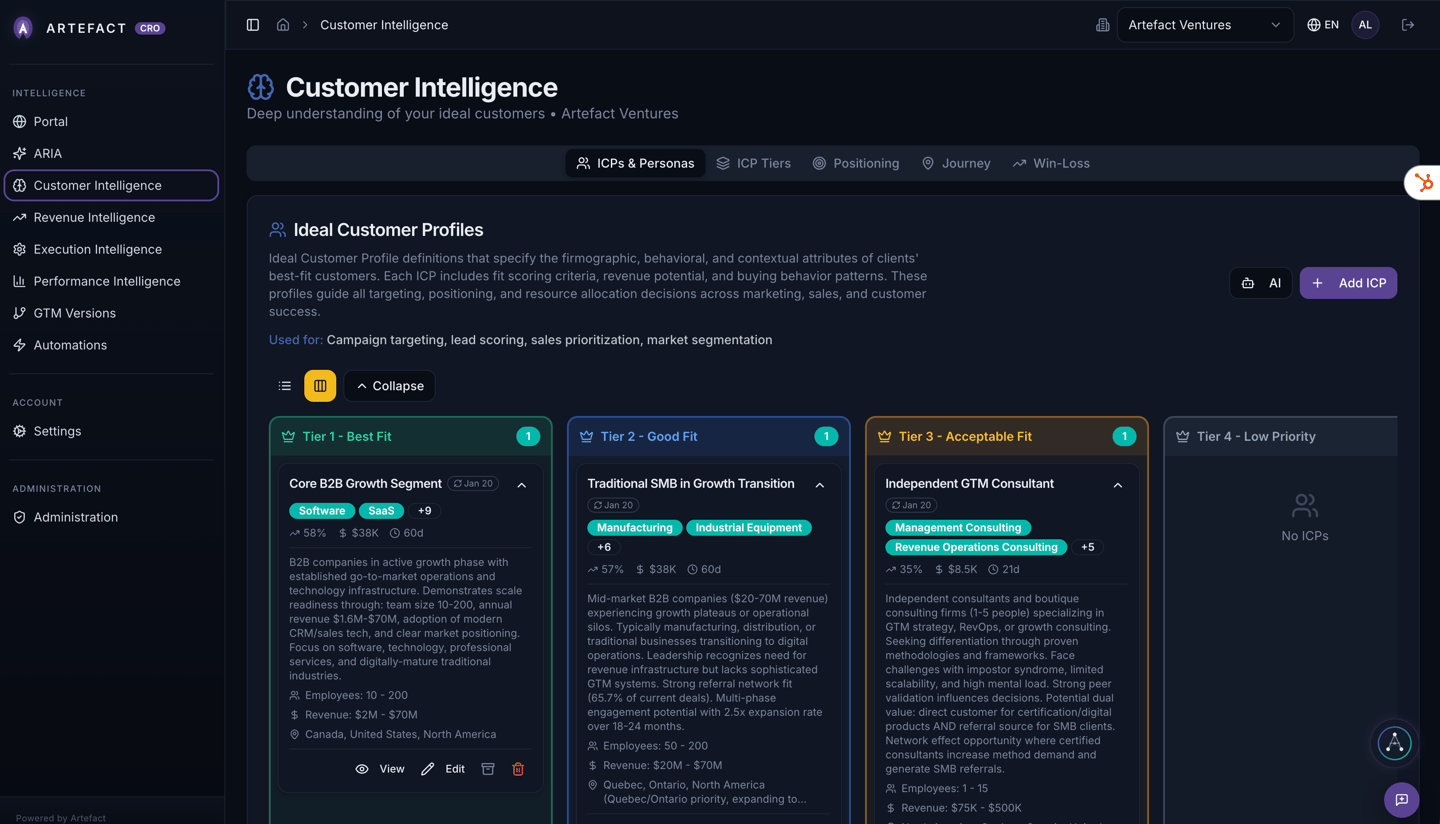This screenshot has height=824, width=1440.
Task: Toggle the kanban column view
Action: tap(320, 385)
